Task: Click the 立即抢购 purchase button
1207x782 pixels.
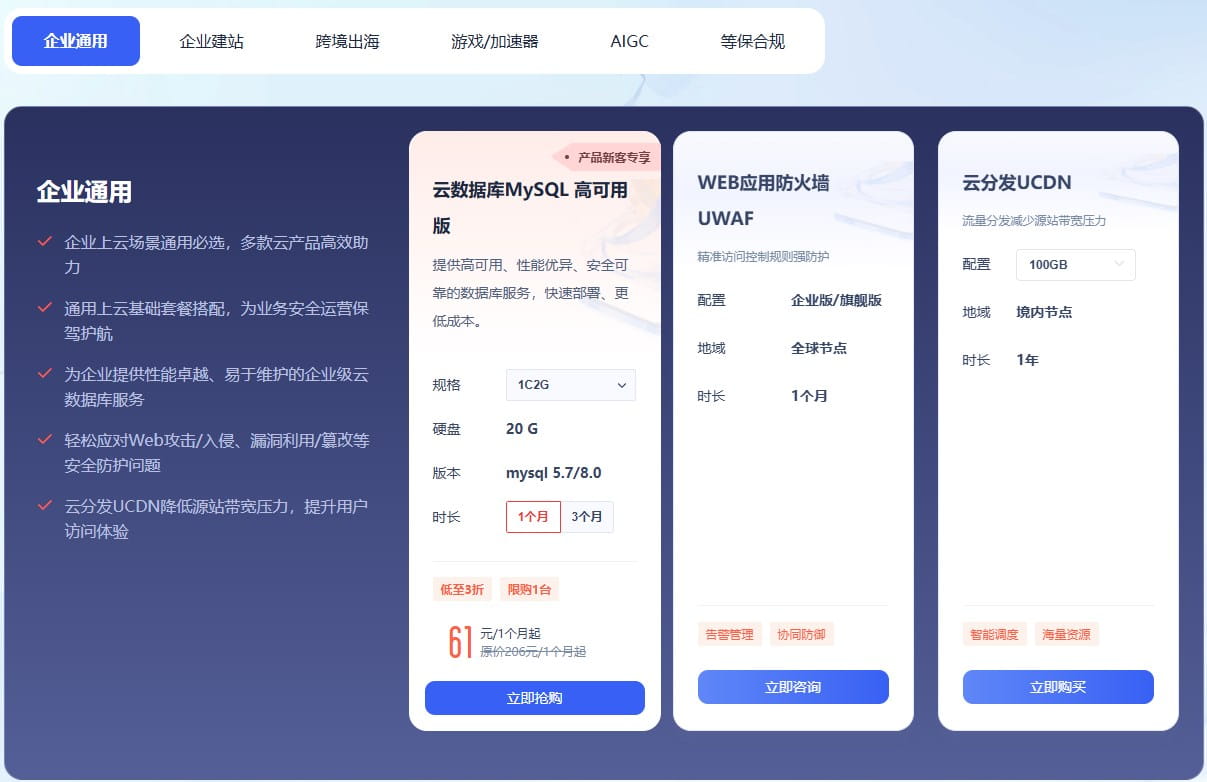Action: 535,698
